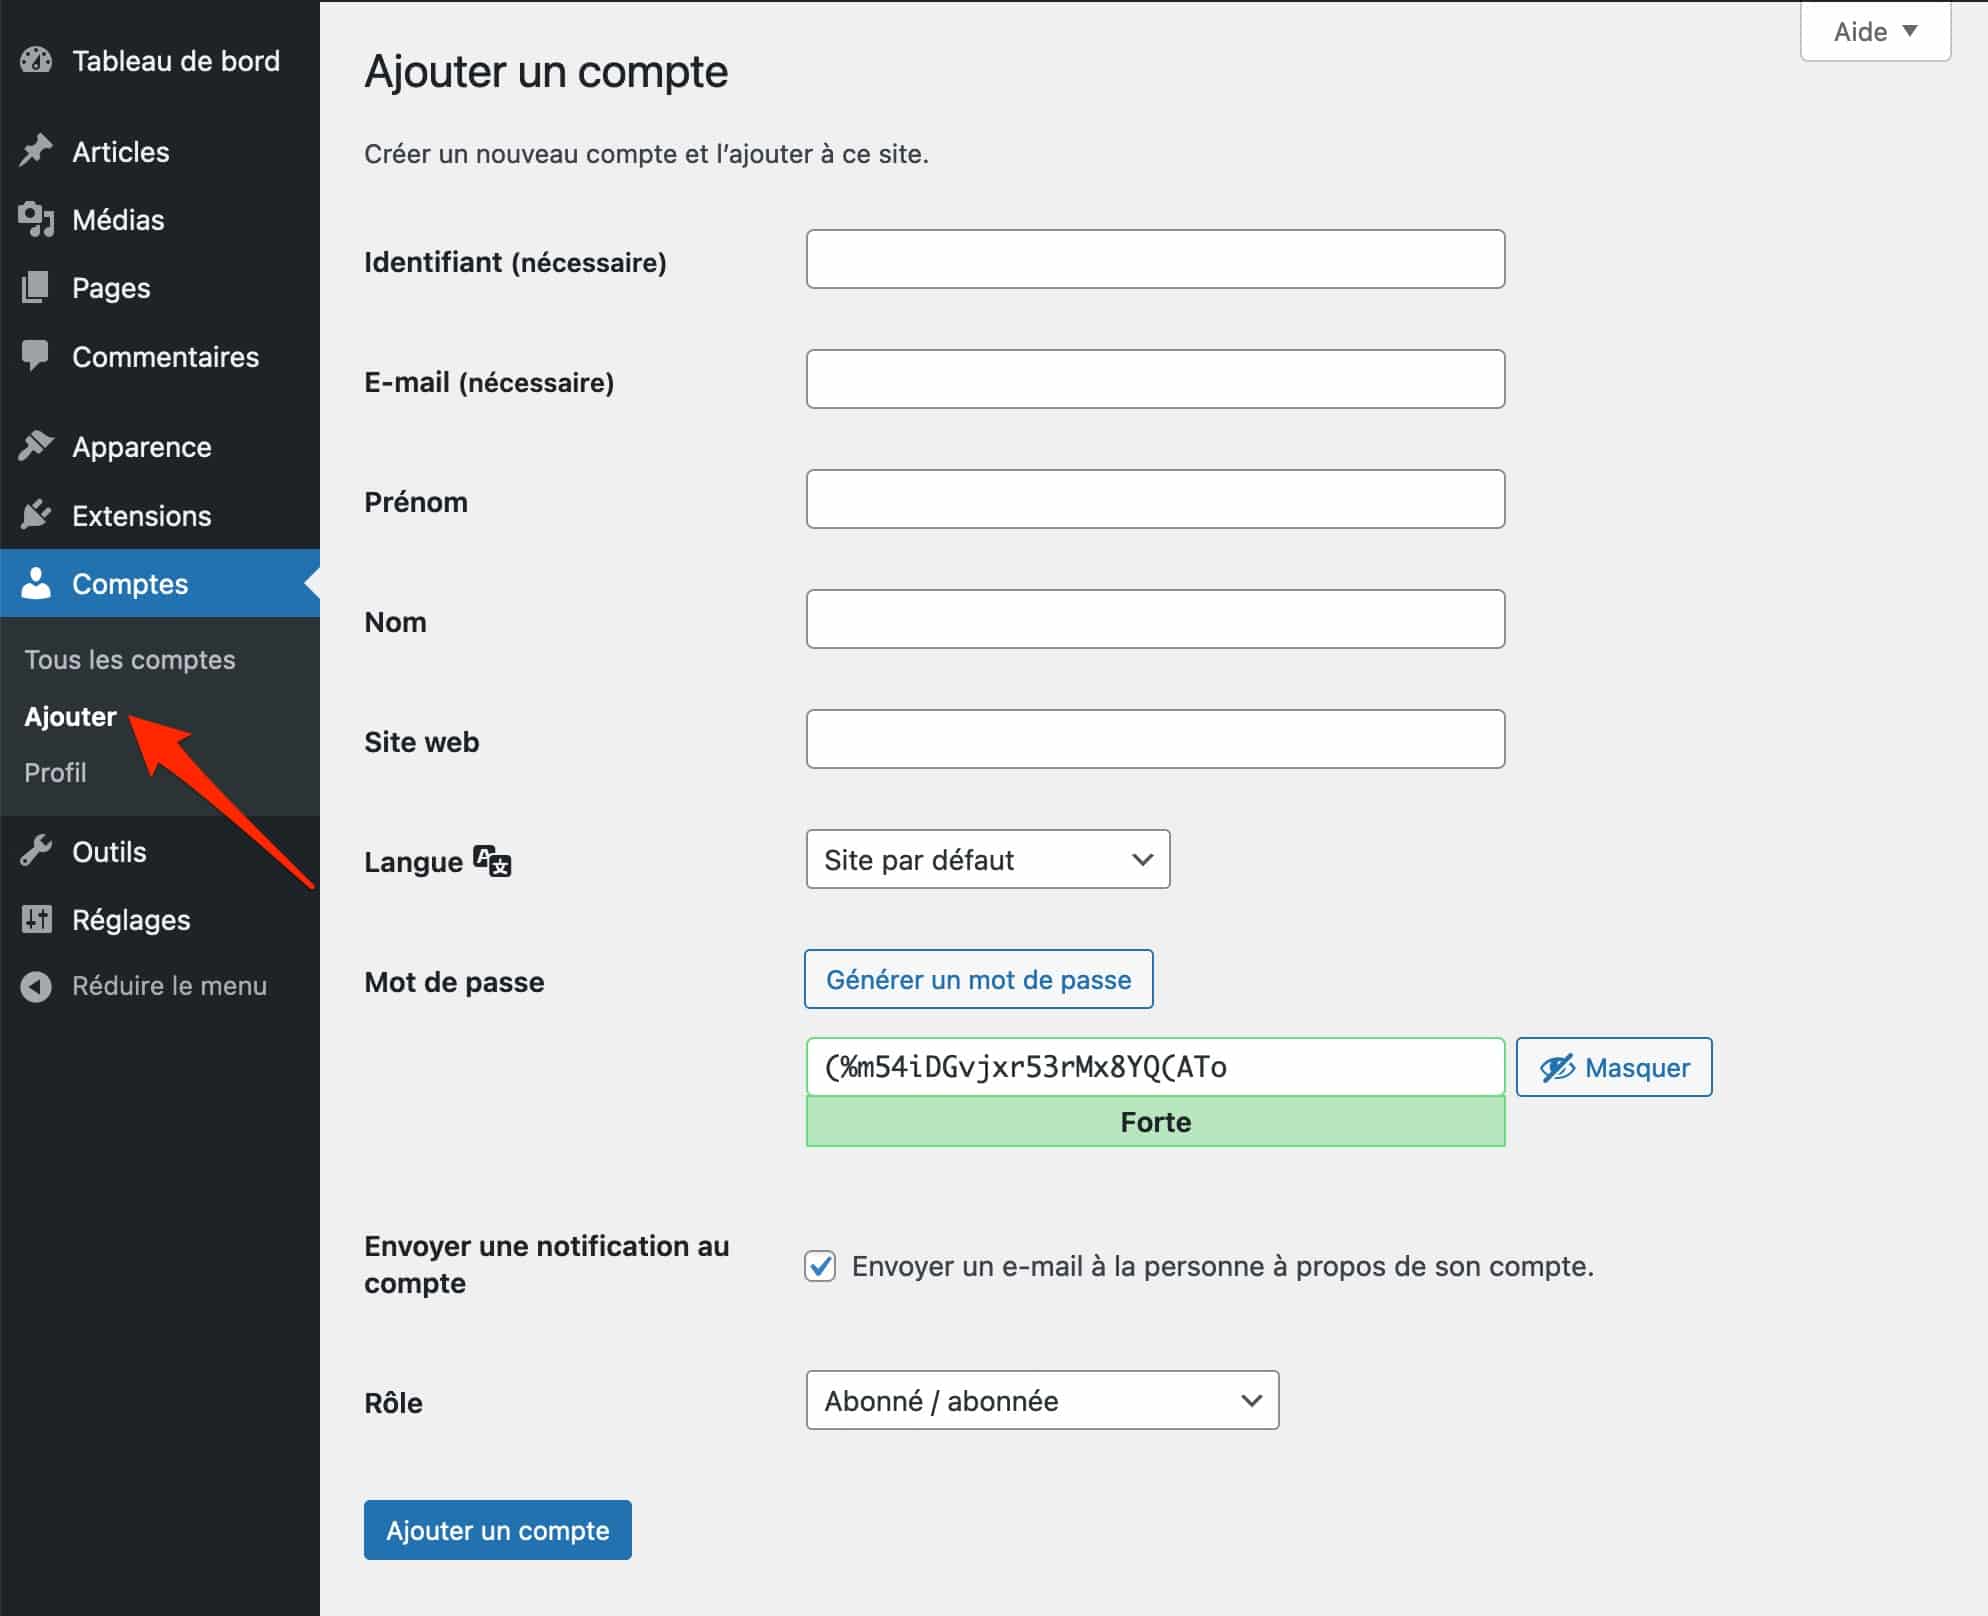The height and width of the screenshot is (1616, 1988).
Task: Open the Commentaires menu
Action: (160, 356)
